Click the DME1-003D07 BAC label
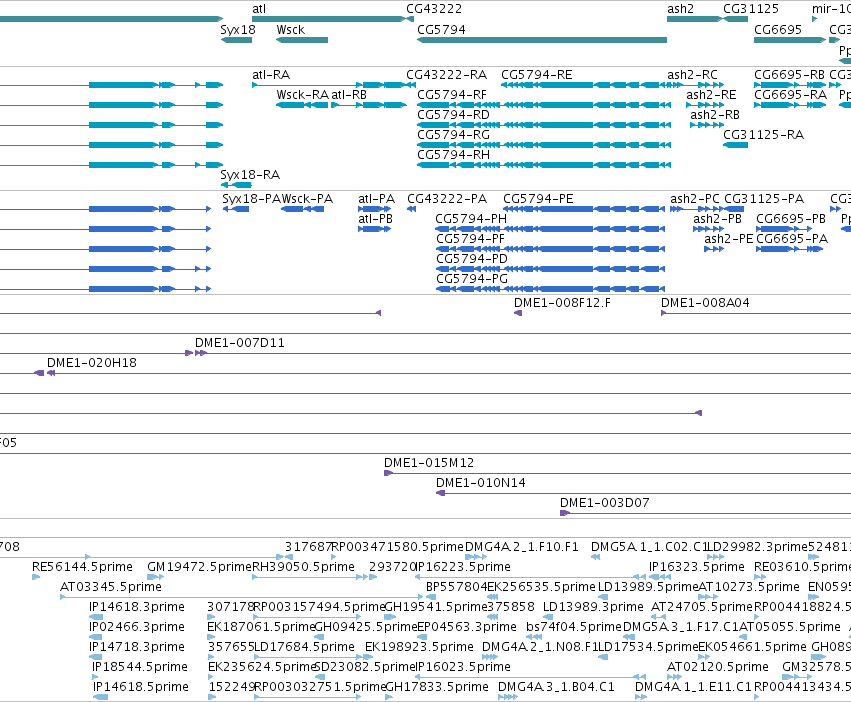This screenshot has height=702, width=851. tap(605, 503)
